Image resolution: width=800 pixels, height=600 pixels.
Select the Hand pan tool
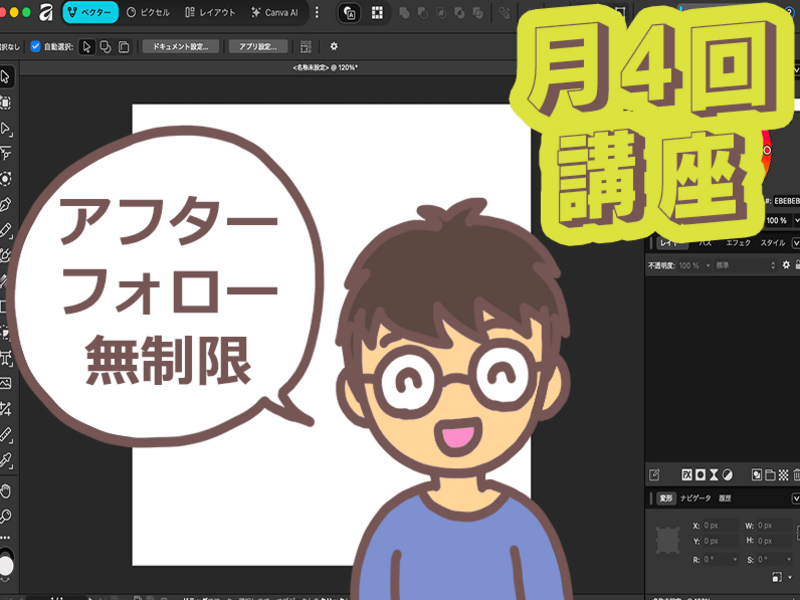click(x=6, y=491)
